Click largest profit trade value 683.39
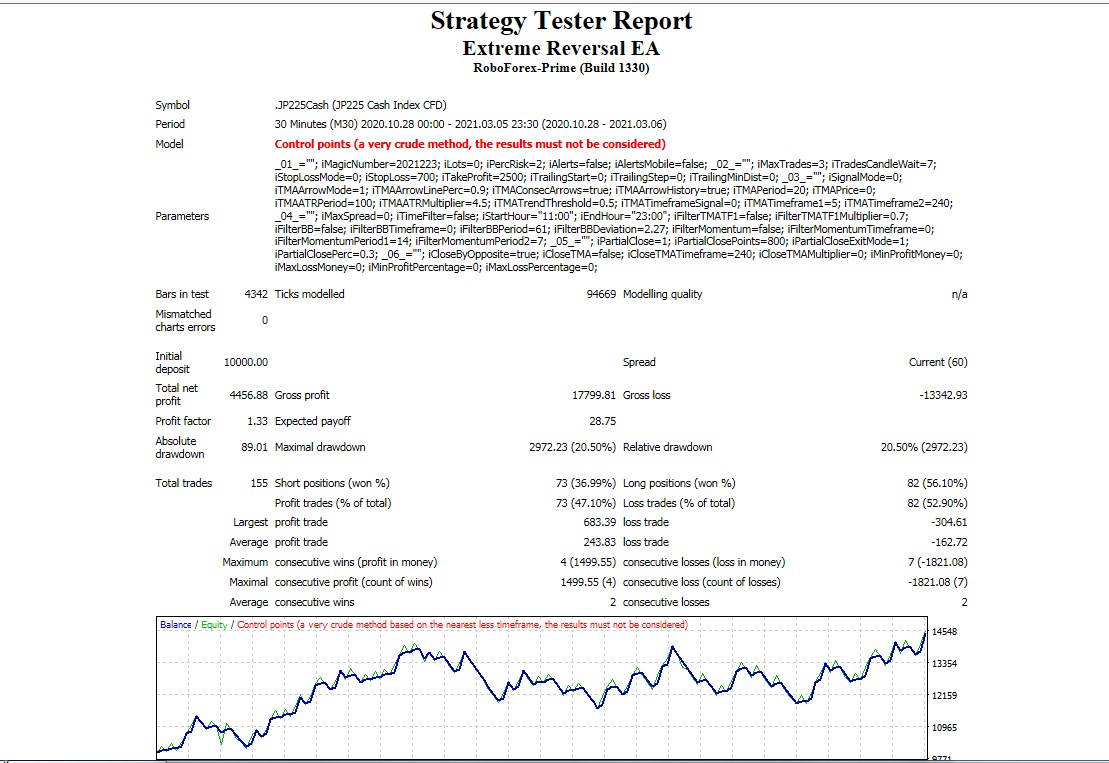1109x763 pixels. point(600,523)
